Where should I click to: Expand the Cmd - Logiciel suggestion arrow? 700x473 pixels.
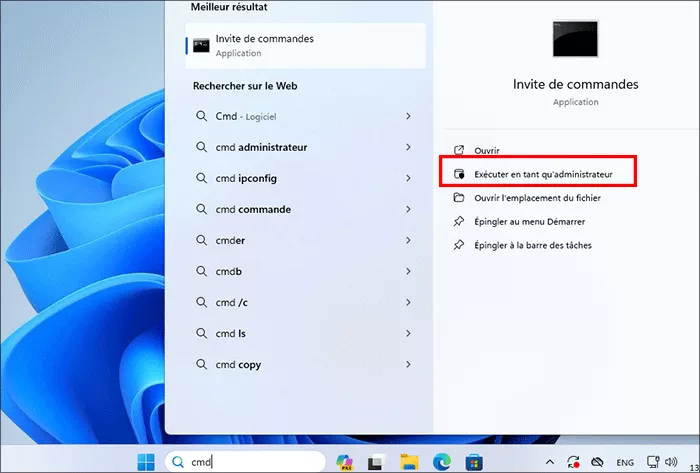pyautogui.click(x=408, y=116)
